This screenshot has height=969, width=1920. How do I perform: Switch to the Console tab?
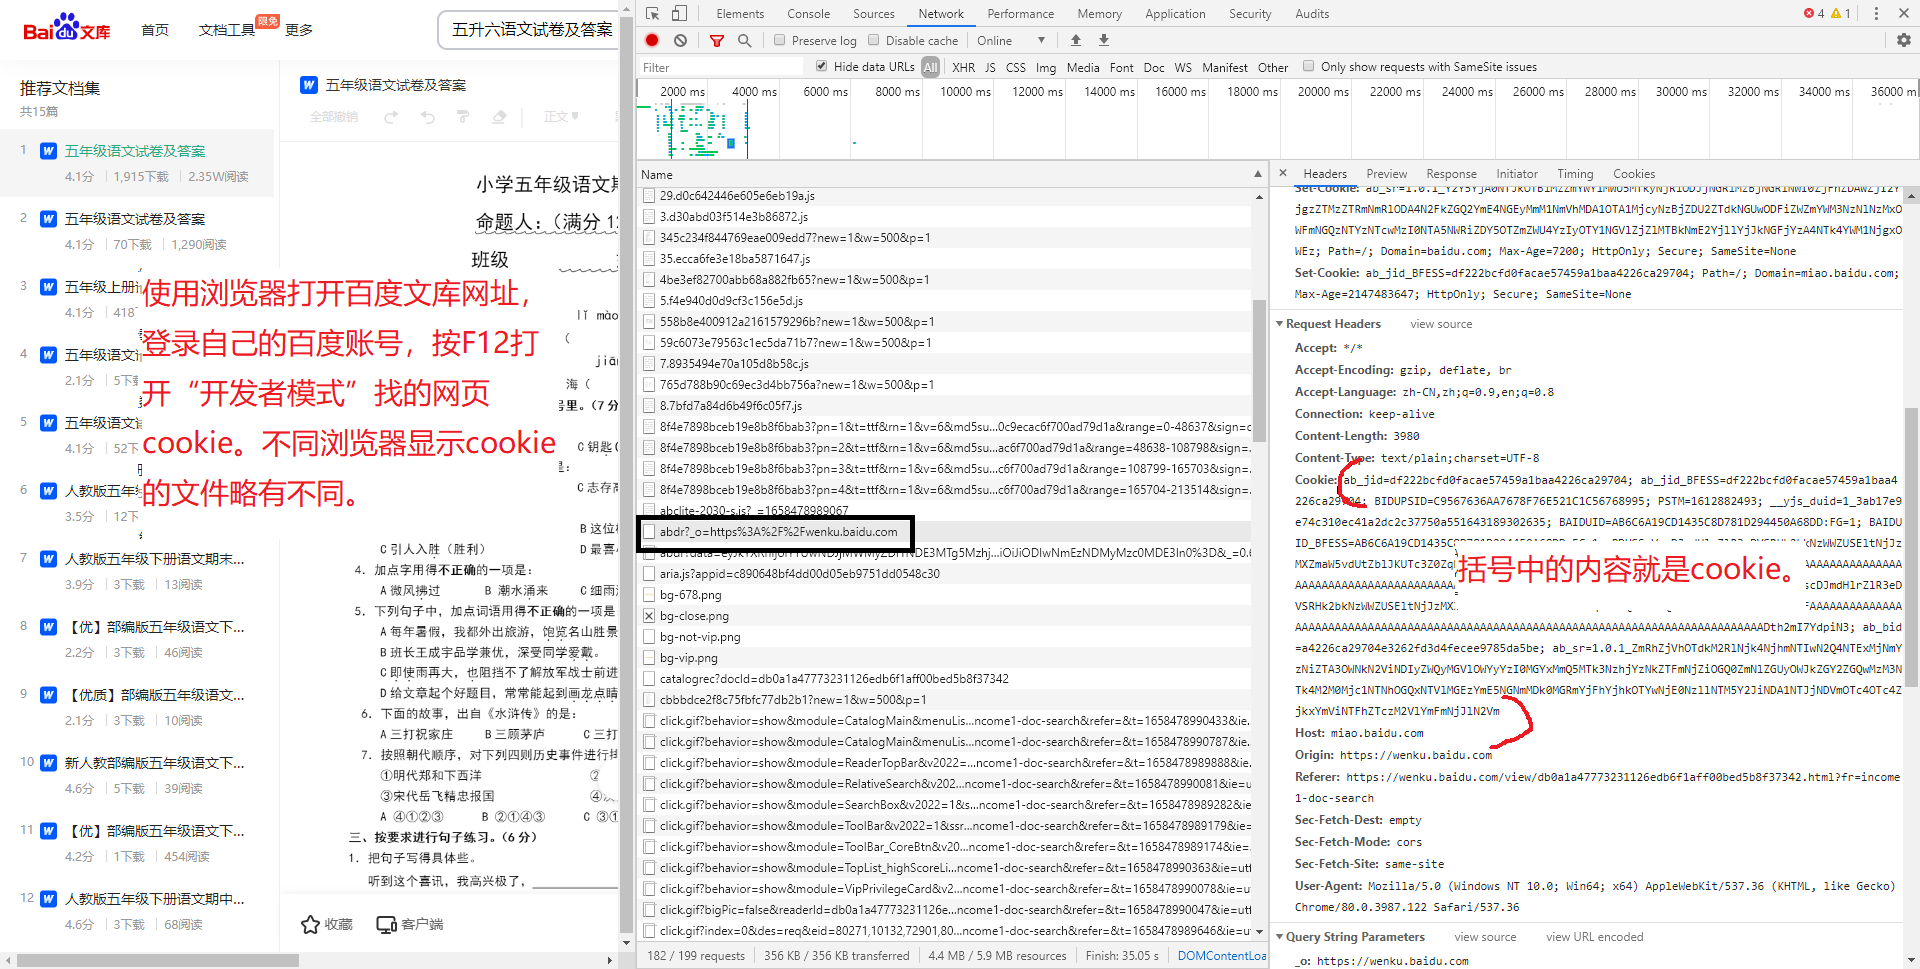808,14
